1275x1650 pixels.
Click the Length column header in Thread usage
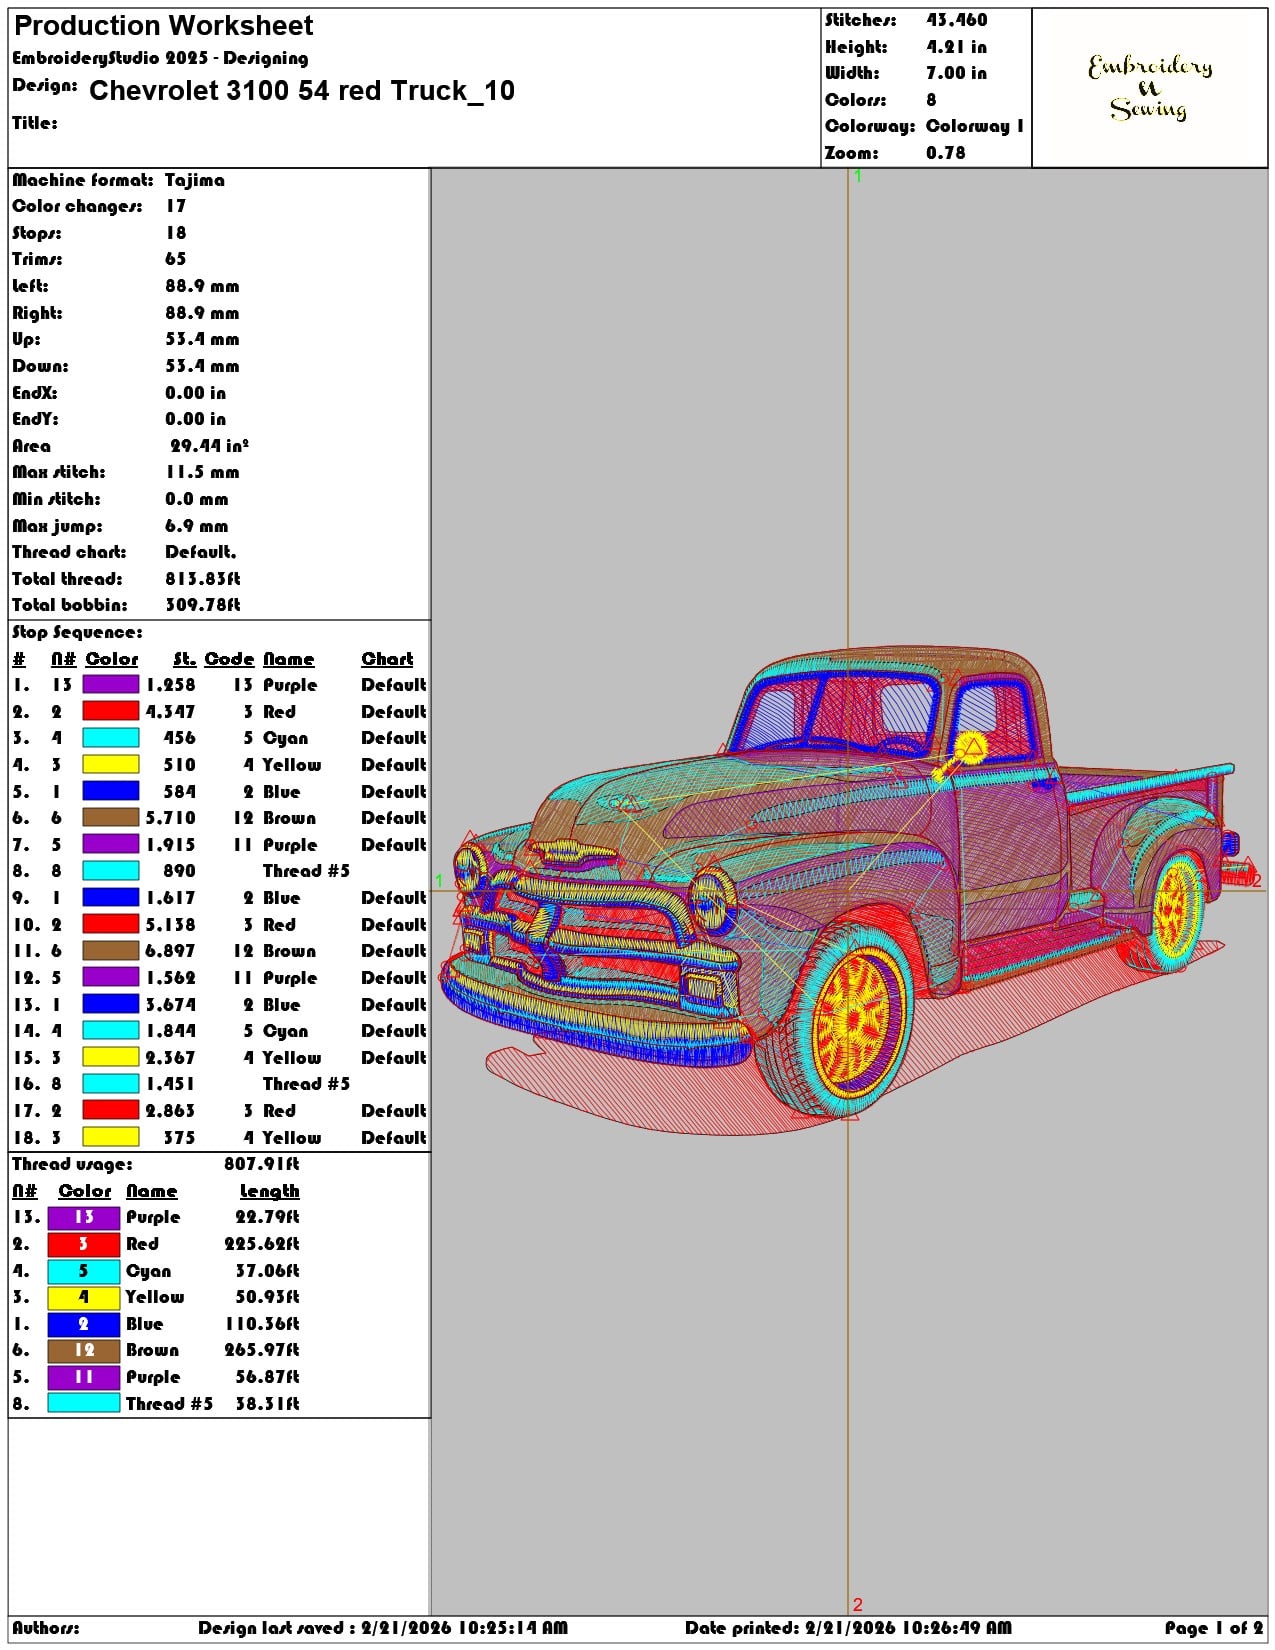270,1191
